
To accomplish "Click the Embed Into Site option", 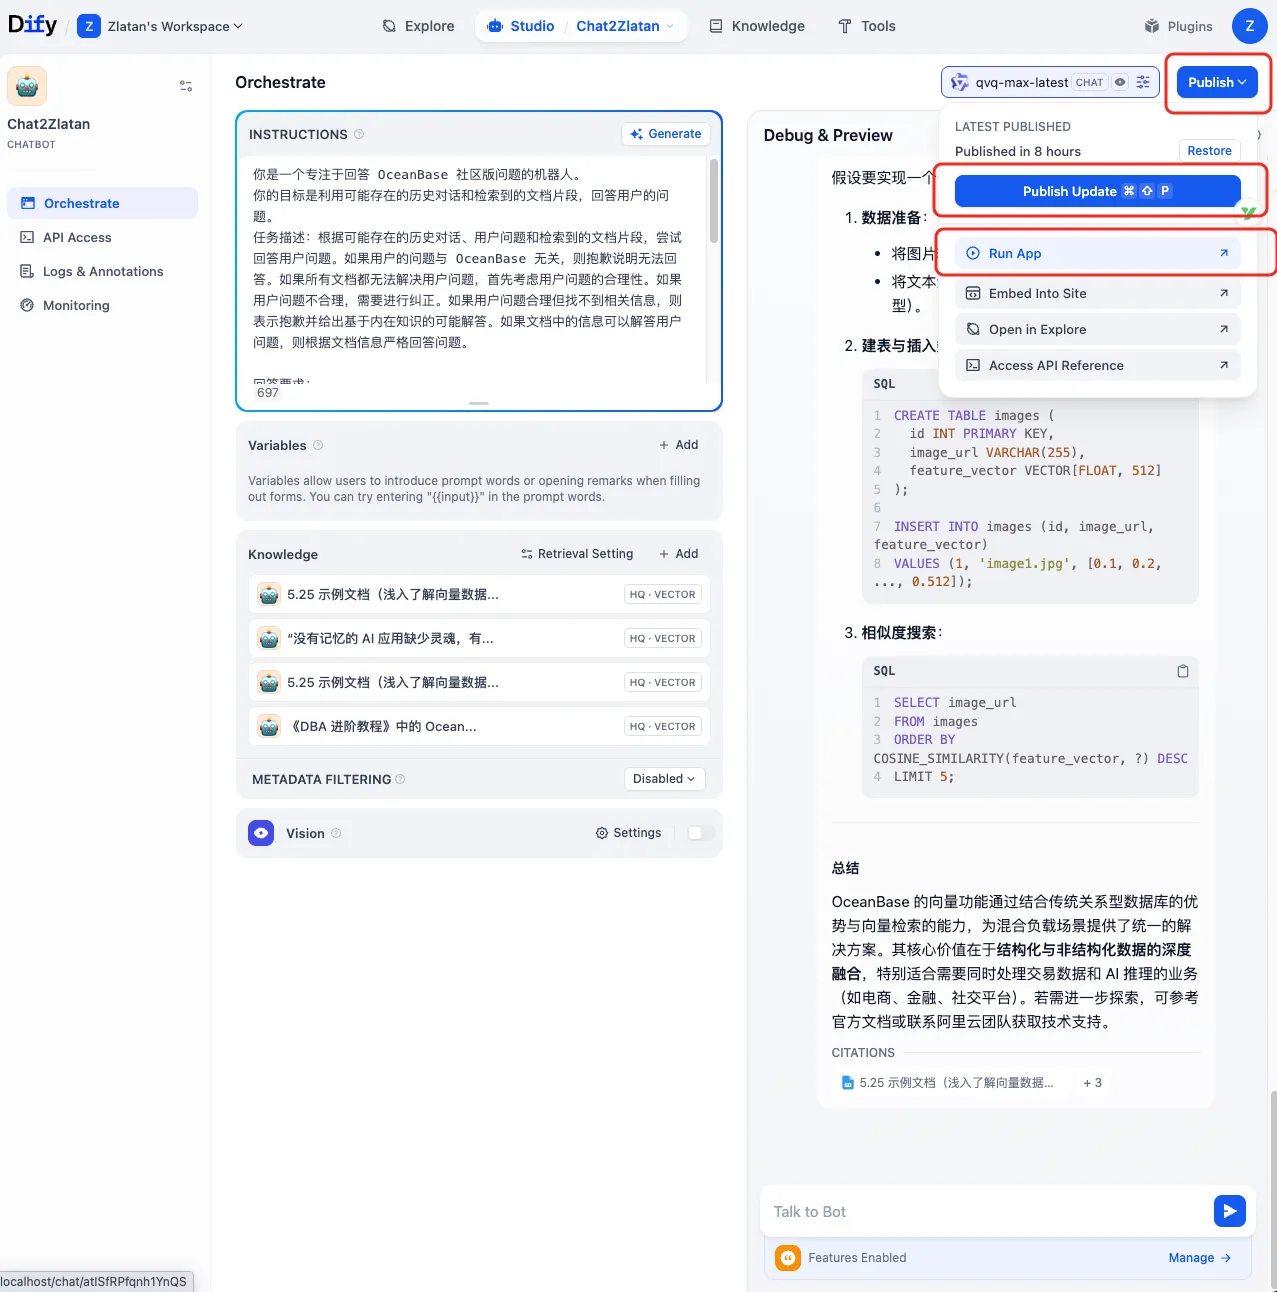I will [1037, 293].
